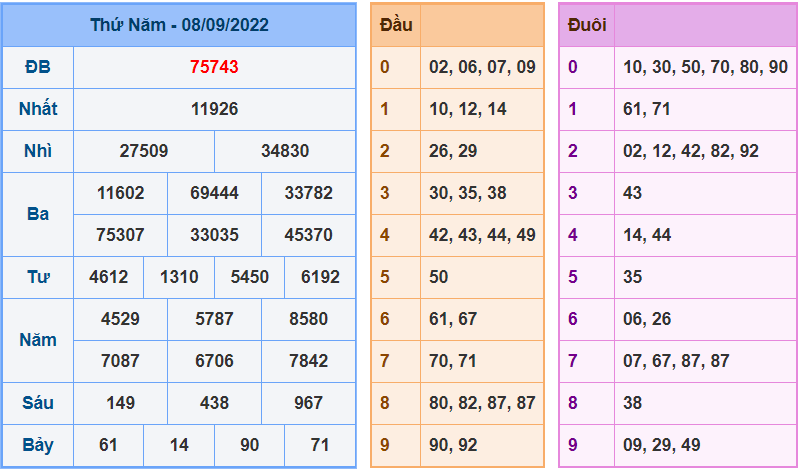Choose Tư prize number 5450
Screen dimensions: 798x469
(x=249, y=277)
